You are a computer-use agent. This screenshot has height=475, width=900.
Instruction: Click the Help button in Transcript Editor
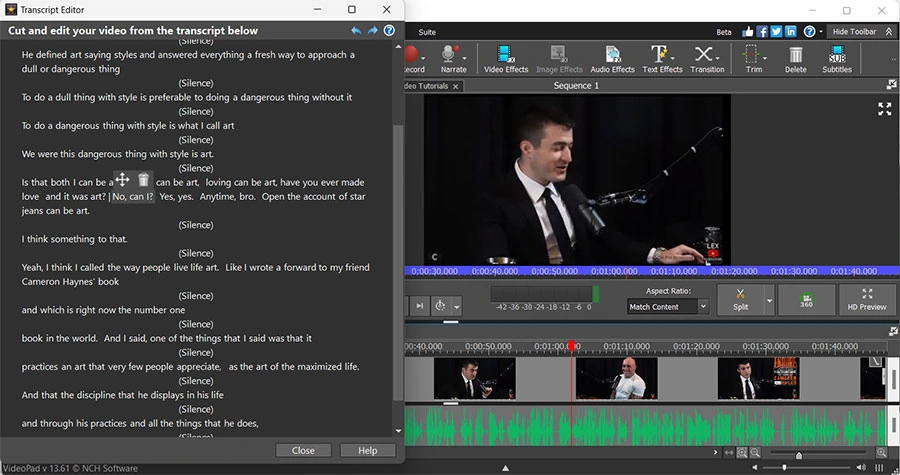367,450
